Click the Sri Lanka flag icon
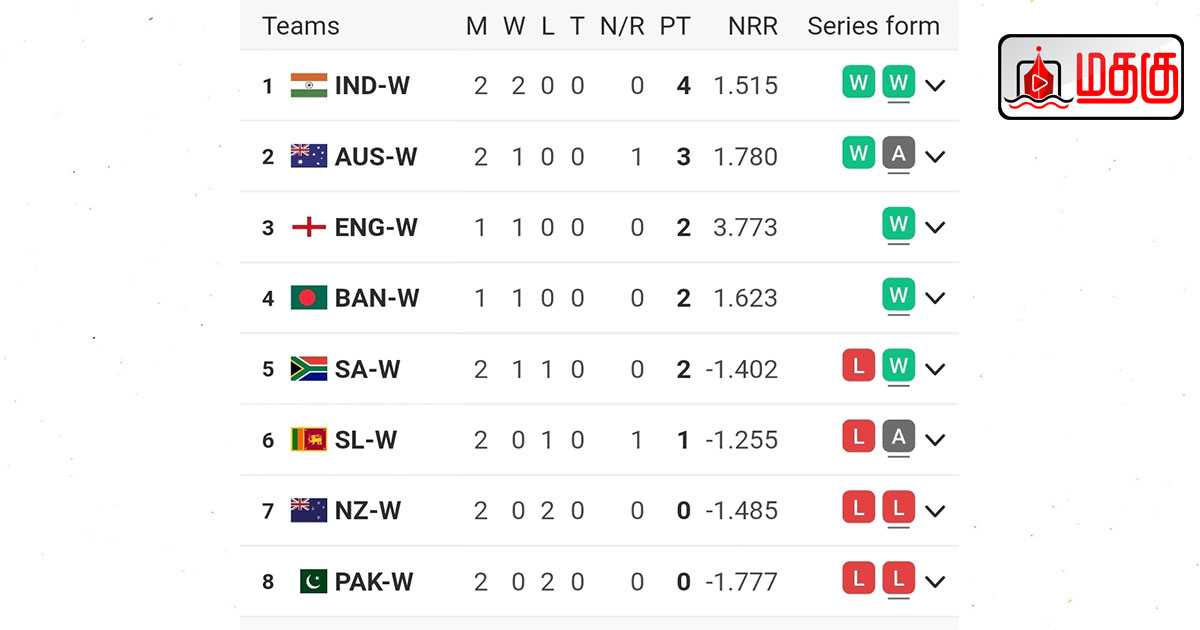 coord(309,440)
